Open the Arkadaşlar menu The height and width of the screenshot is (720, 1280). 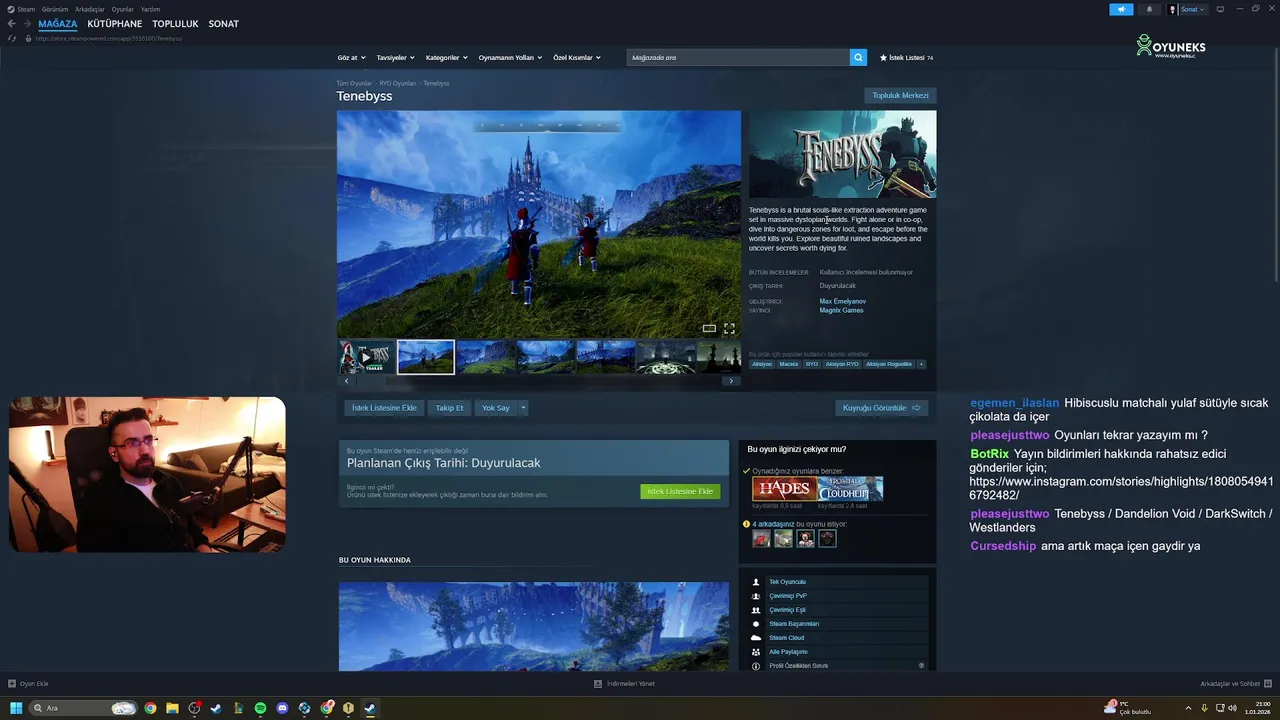click(90, 9)
